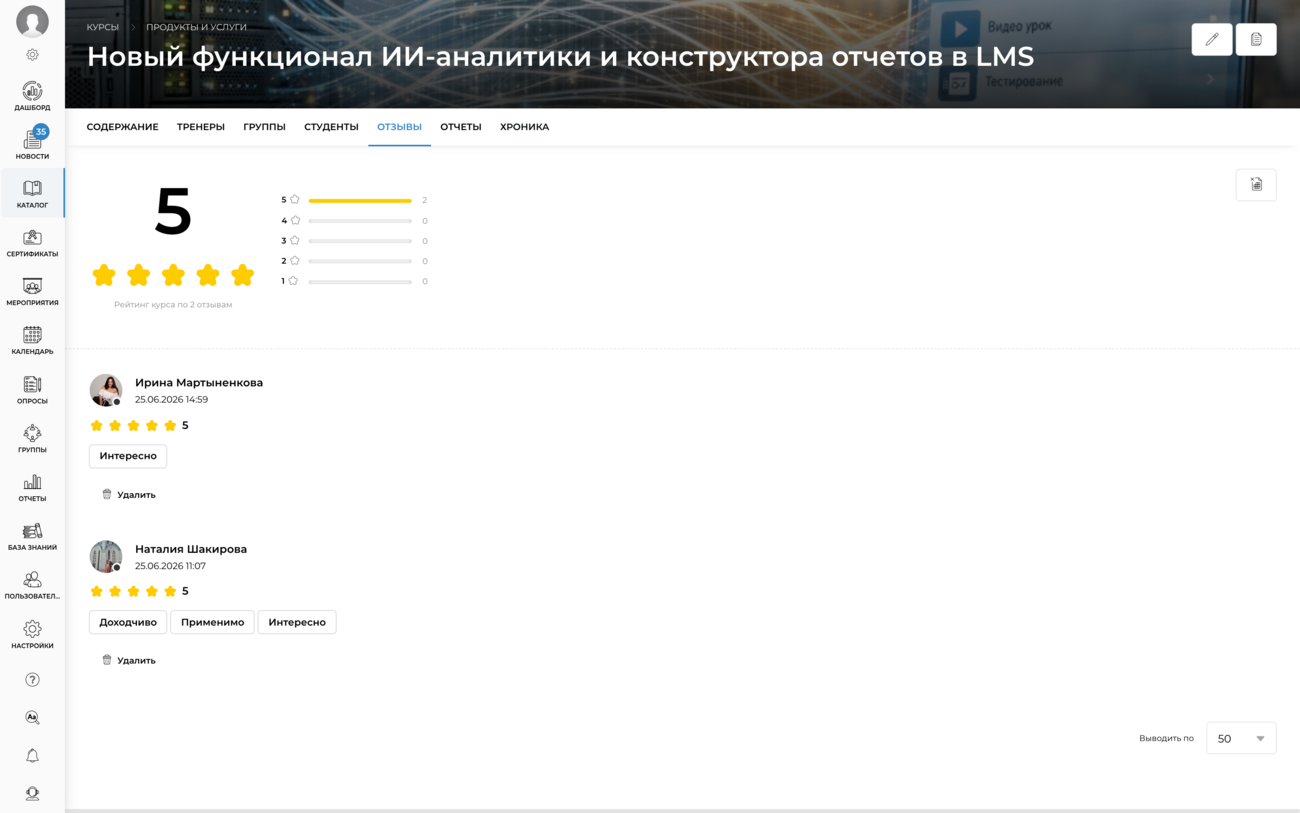Click the small gear under profile avatar

coord(32,55)
